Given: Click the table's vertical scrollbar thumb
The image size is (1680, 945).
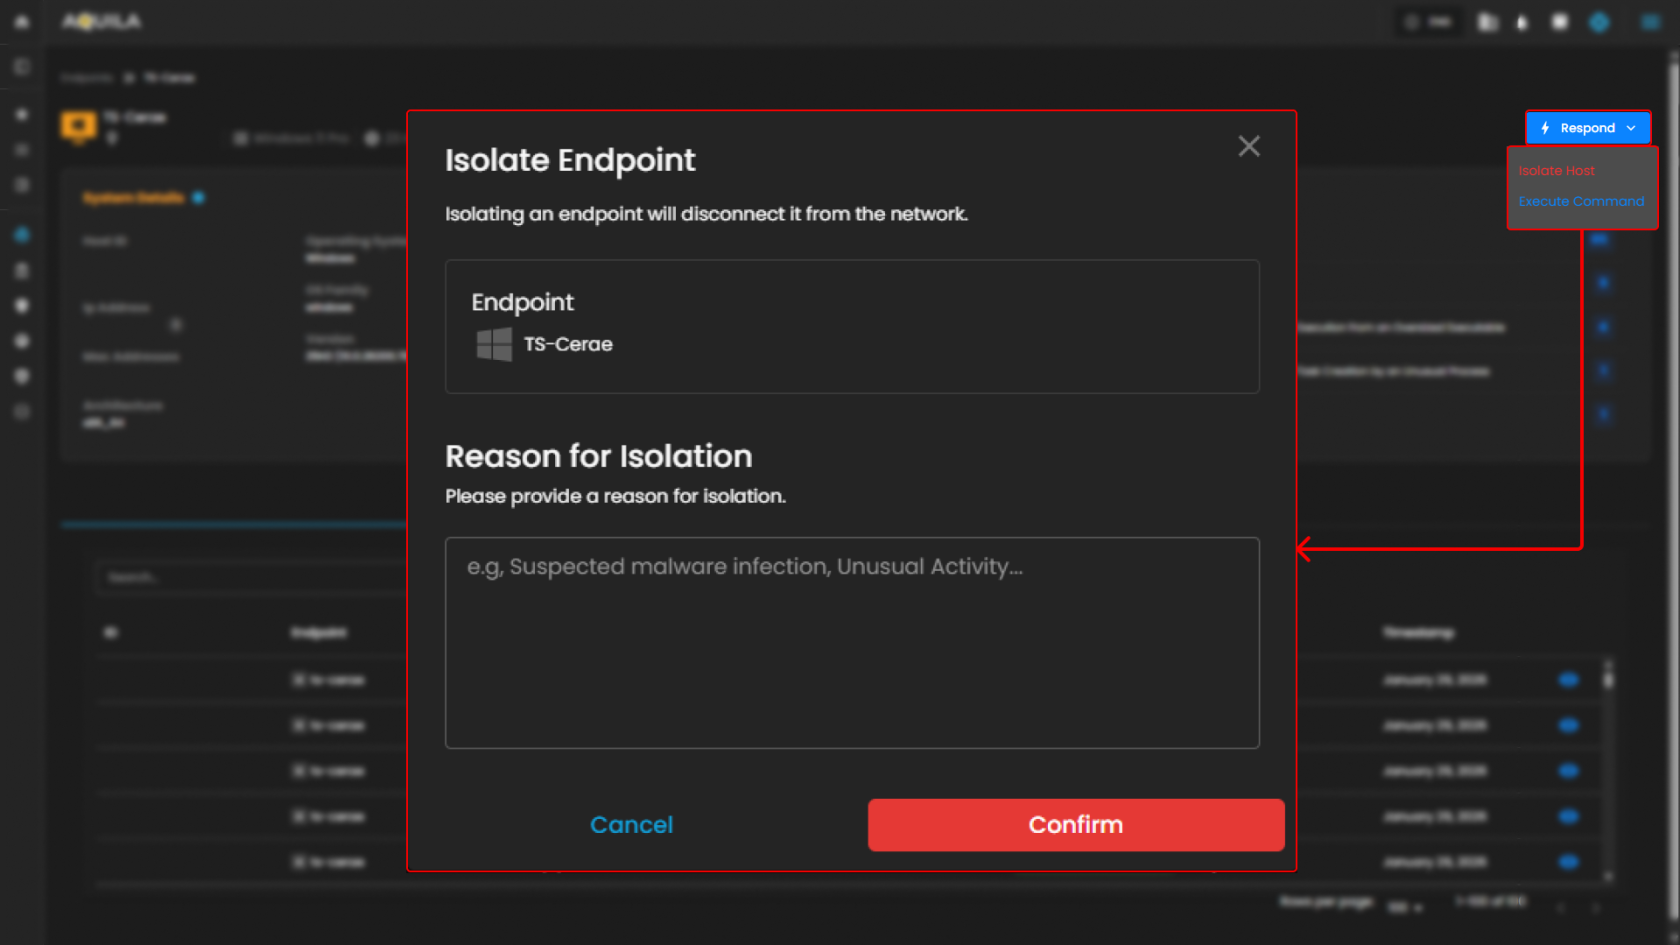Looking at the screenshot, I should [x=1608, y=680].
